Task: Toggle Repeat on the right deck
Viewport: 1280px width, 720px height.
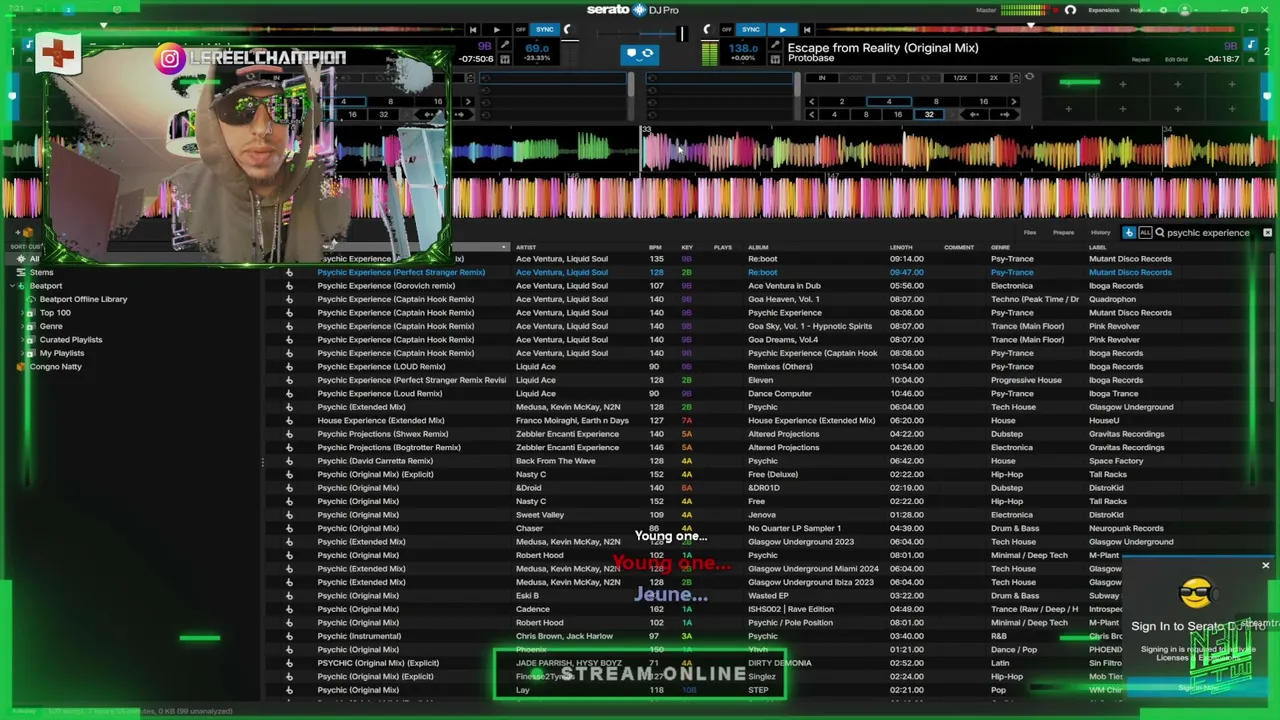Action: (1141, 59)
